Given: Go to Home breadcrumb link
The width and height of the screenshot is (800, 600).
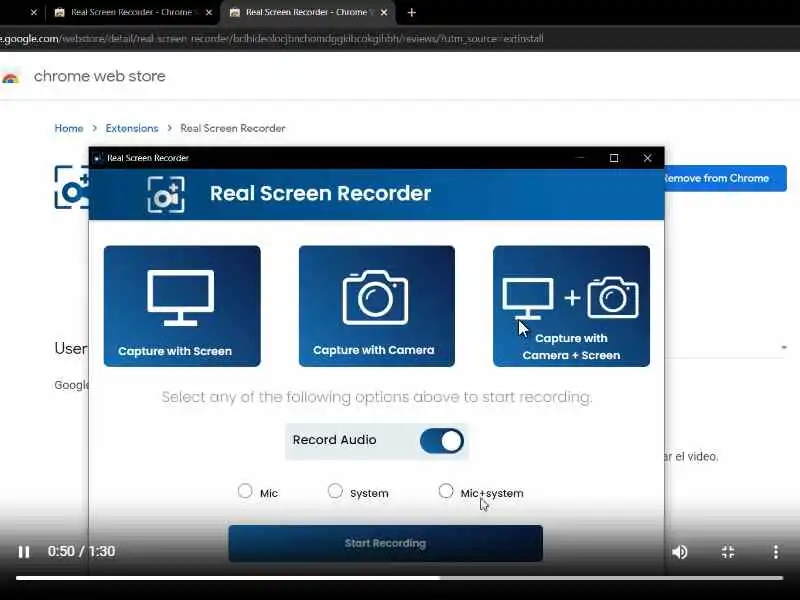Looking at the screenshot, I should [x=69, y=128].
